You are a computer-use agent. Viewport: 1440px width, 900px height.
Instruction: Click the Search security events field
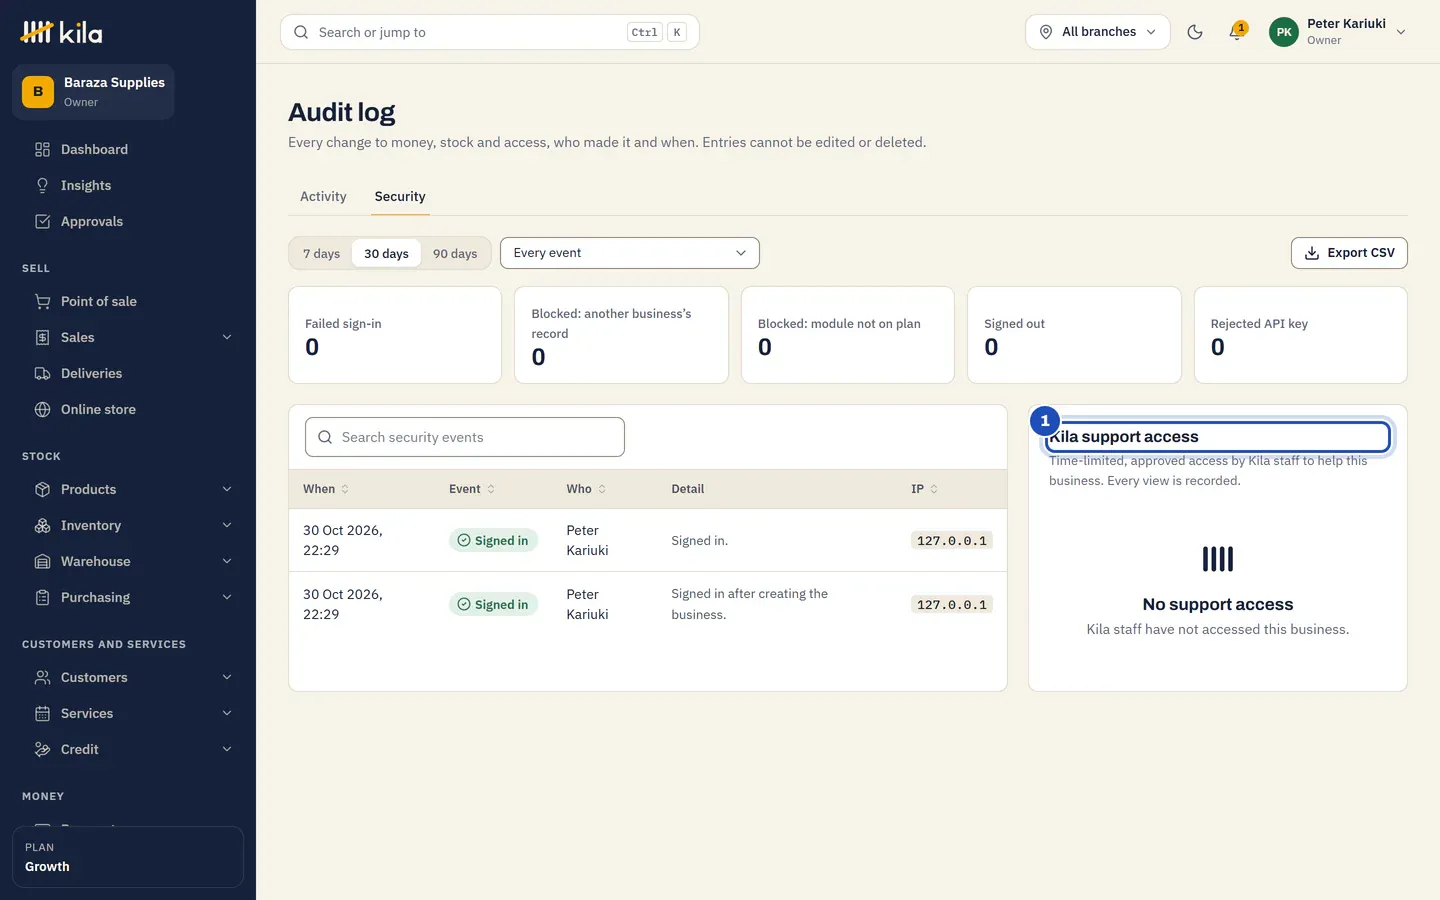coord(465,437)
